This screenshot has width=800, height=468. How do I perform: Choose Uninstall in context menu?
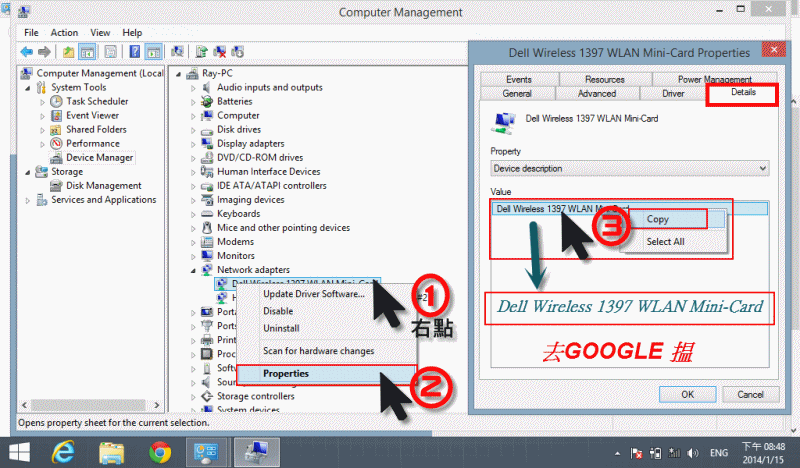(281, 329)
